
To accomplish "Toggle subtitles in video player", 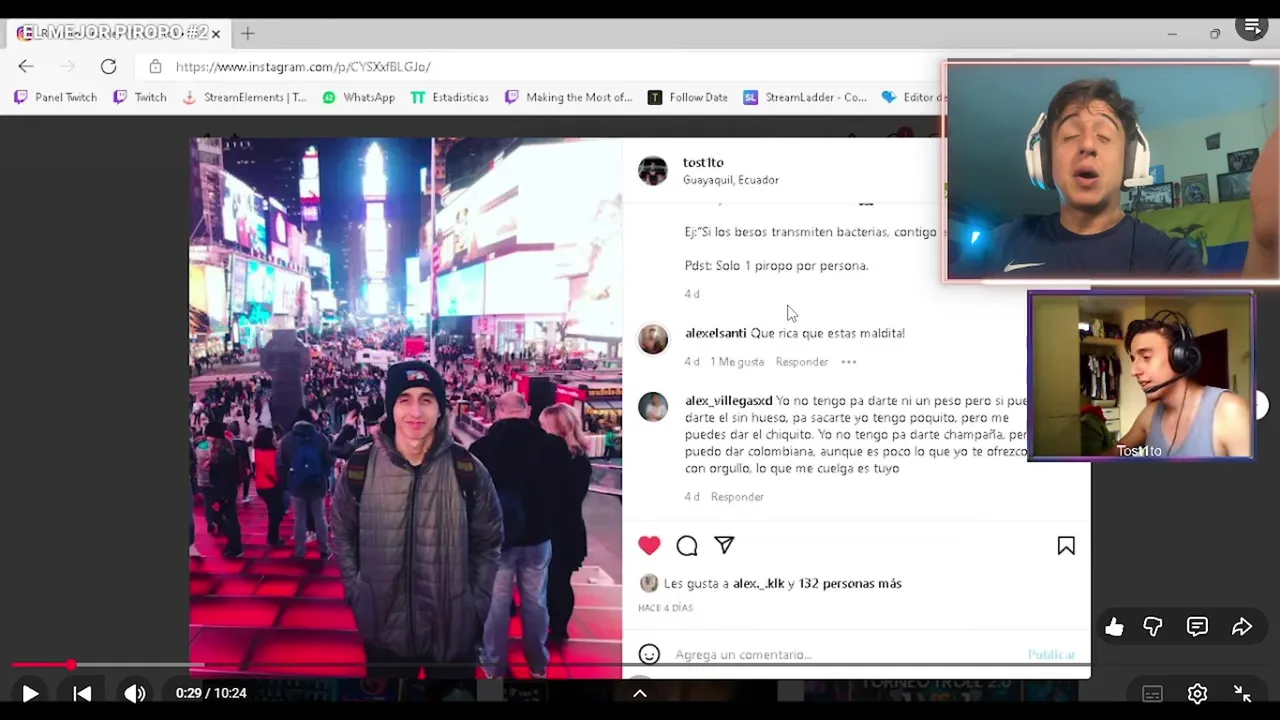I will (x=1152, y=694).
